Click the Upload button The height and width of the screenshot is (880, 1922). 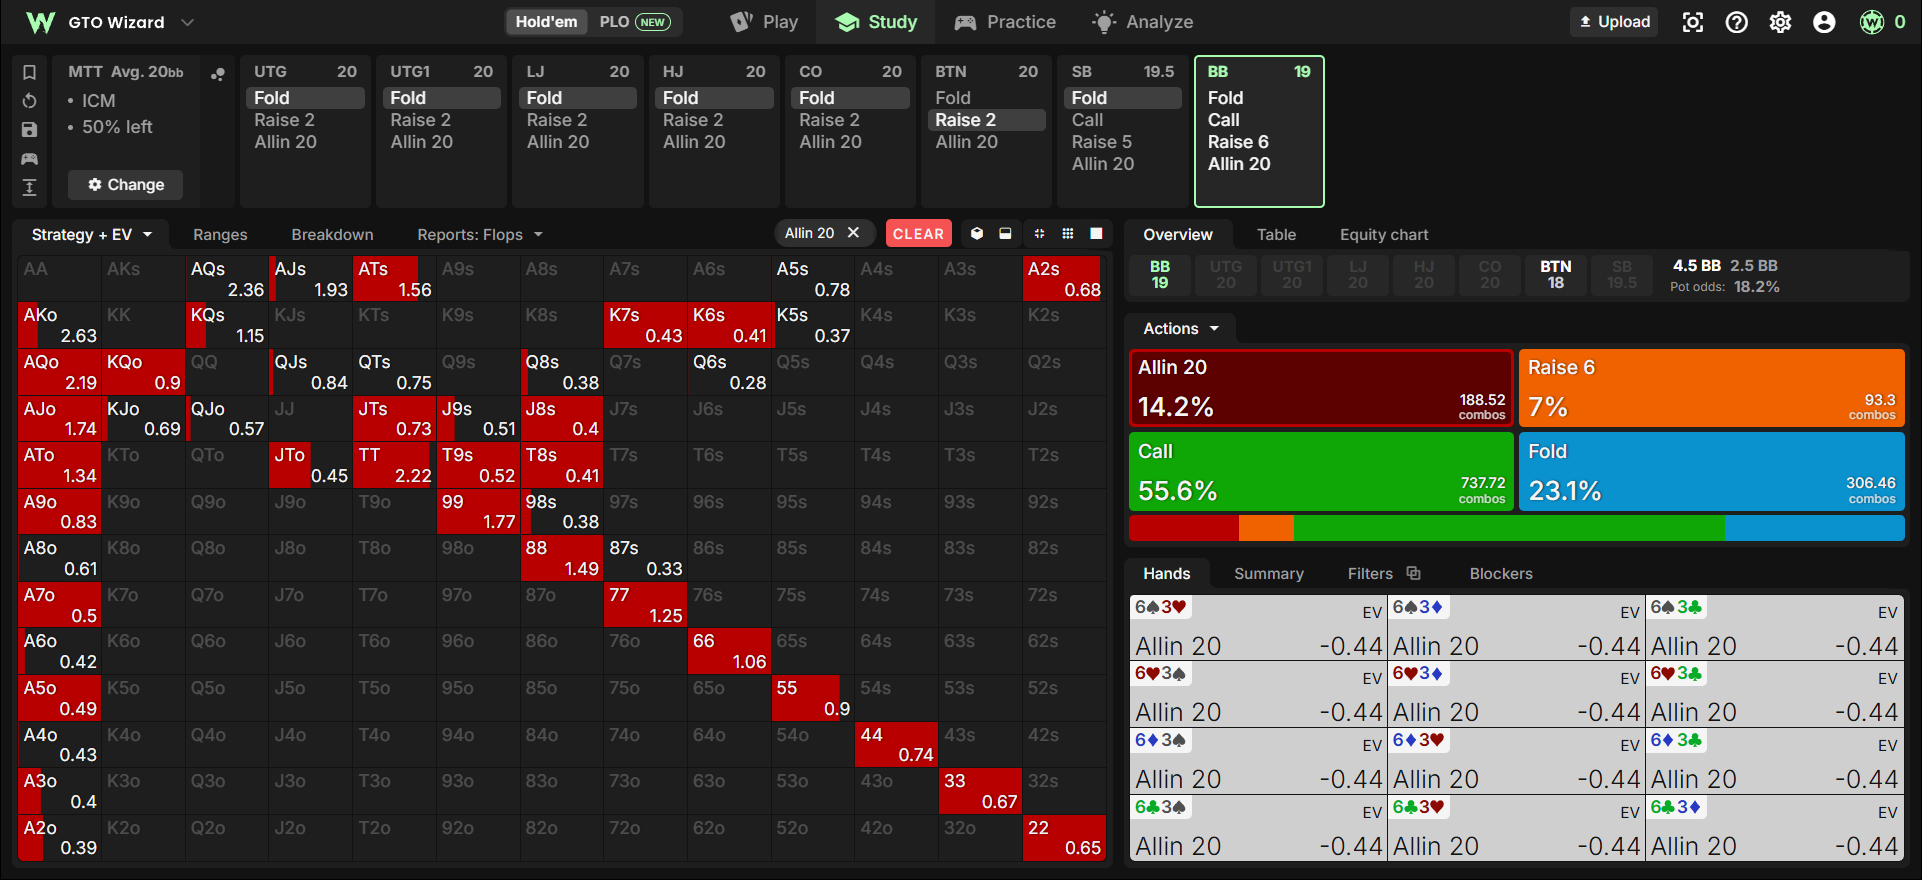[x=1614, y=22]
